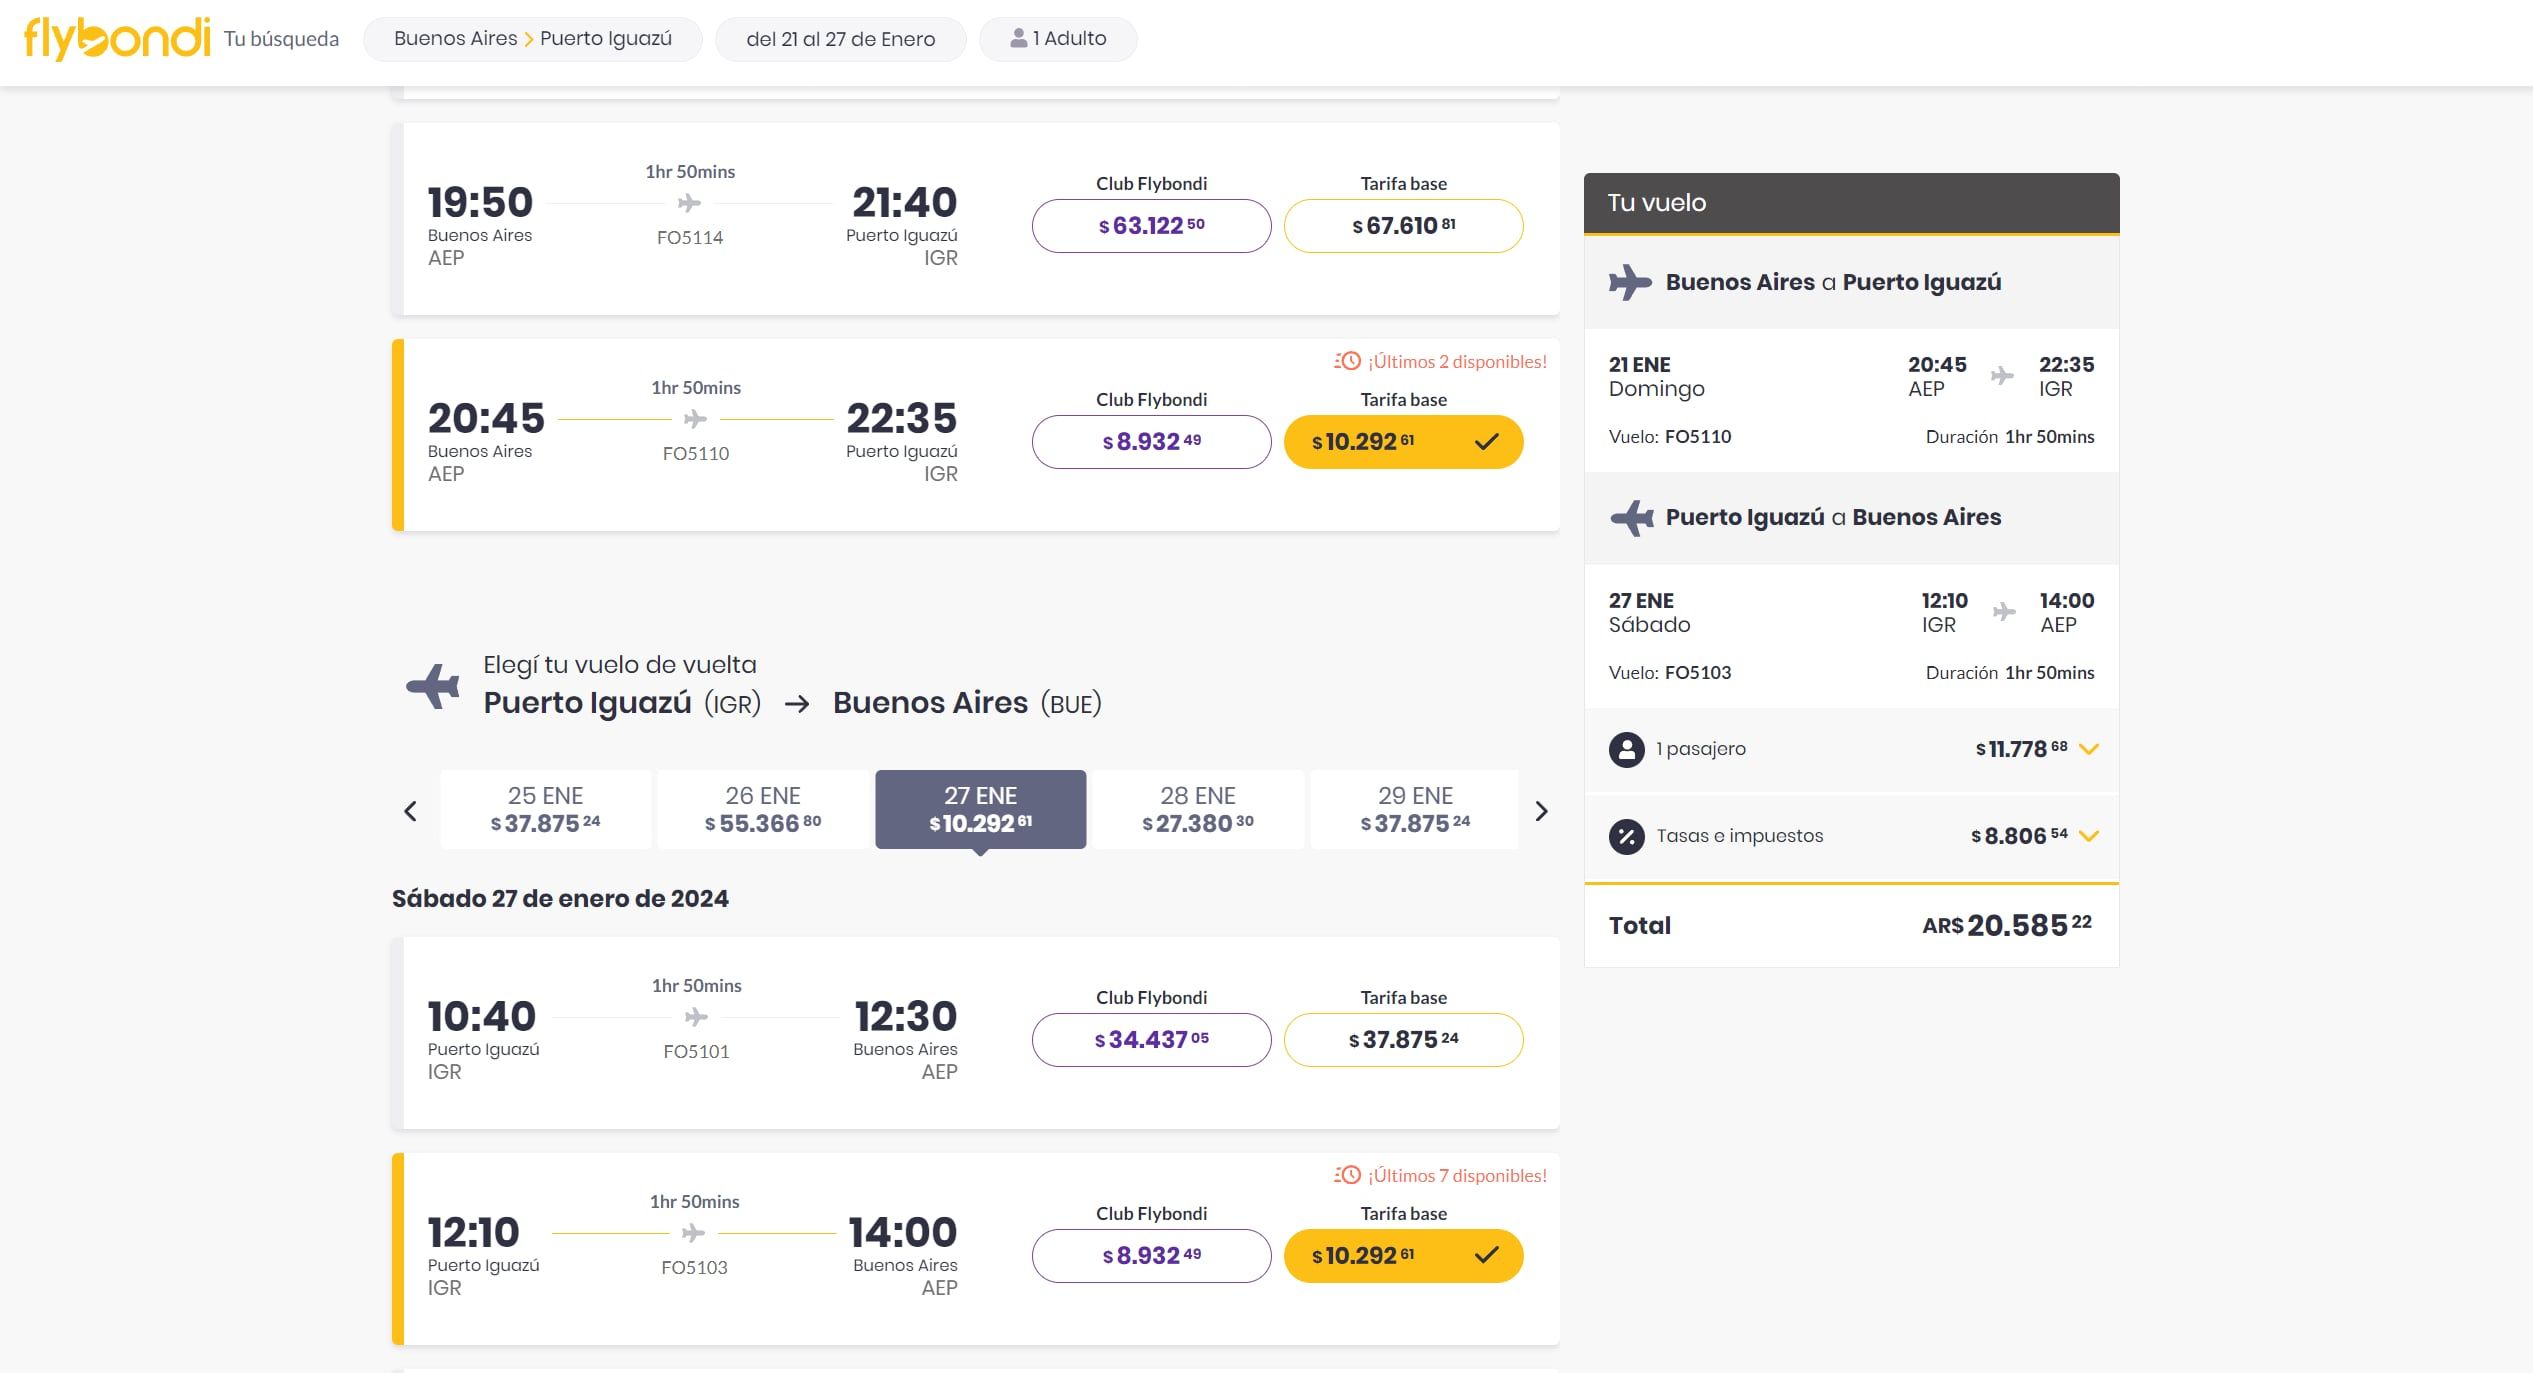The image size is (2533, 1373).
Task: Click the outbound plane icon in Tu vuelo panel
Action: coord(1629,282)
